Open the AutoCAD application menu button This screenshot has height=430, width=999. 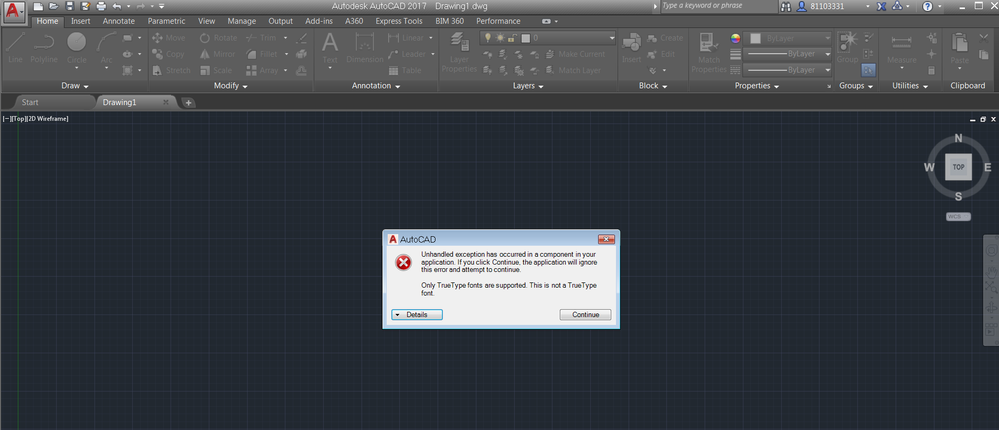[x=13, y=11]
